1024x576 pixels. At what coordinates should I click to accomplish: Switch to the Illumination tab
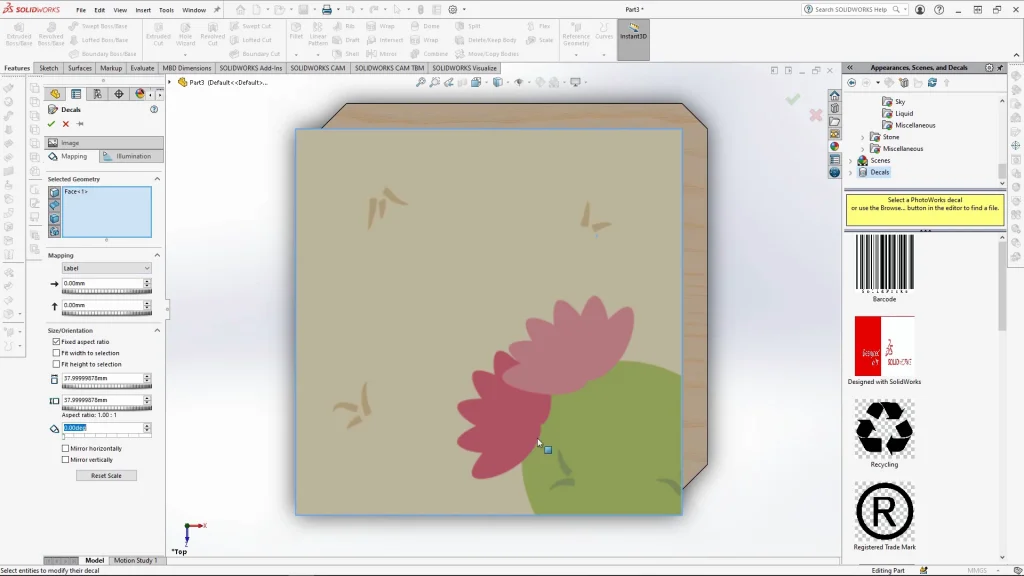coord(132,156)
